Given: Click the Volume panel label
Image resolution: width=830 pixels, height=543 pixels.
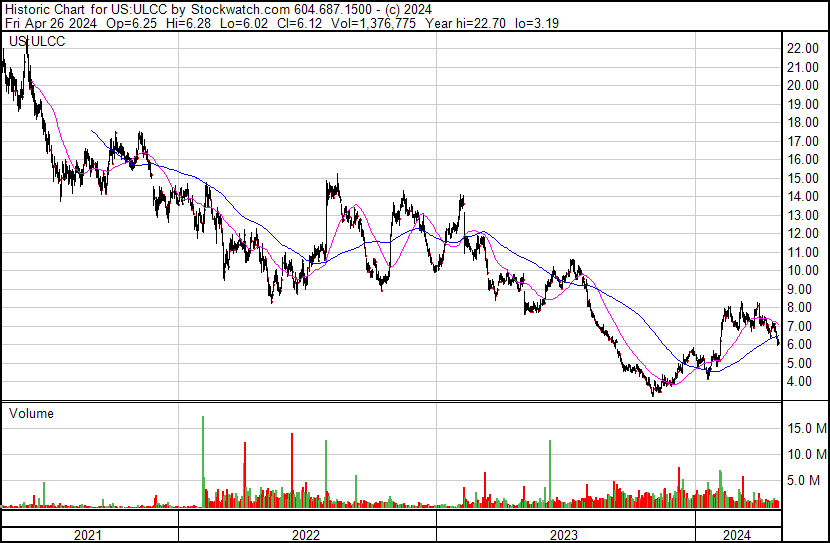Looking at the screenshot, I should tap(31, 413).
